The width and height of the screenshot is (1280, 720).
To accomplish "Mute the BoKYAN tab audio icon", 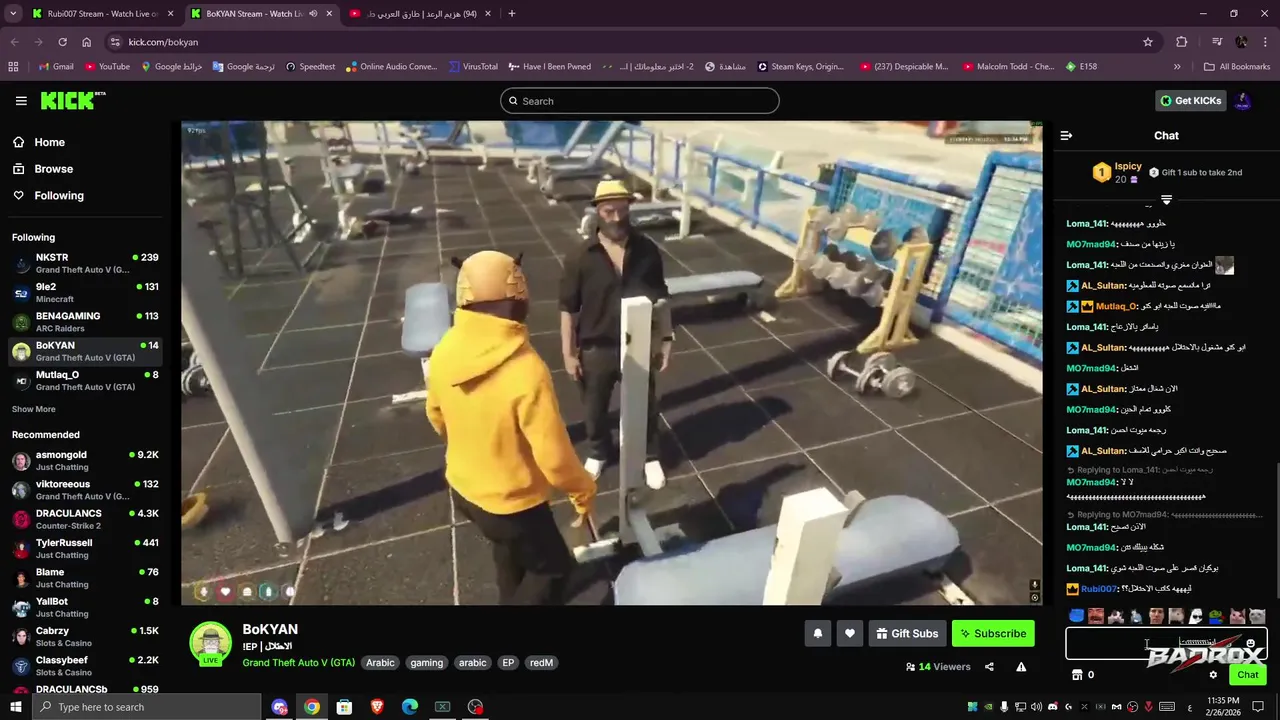I will click(314, 14).
